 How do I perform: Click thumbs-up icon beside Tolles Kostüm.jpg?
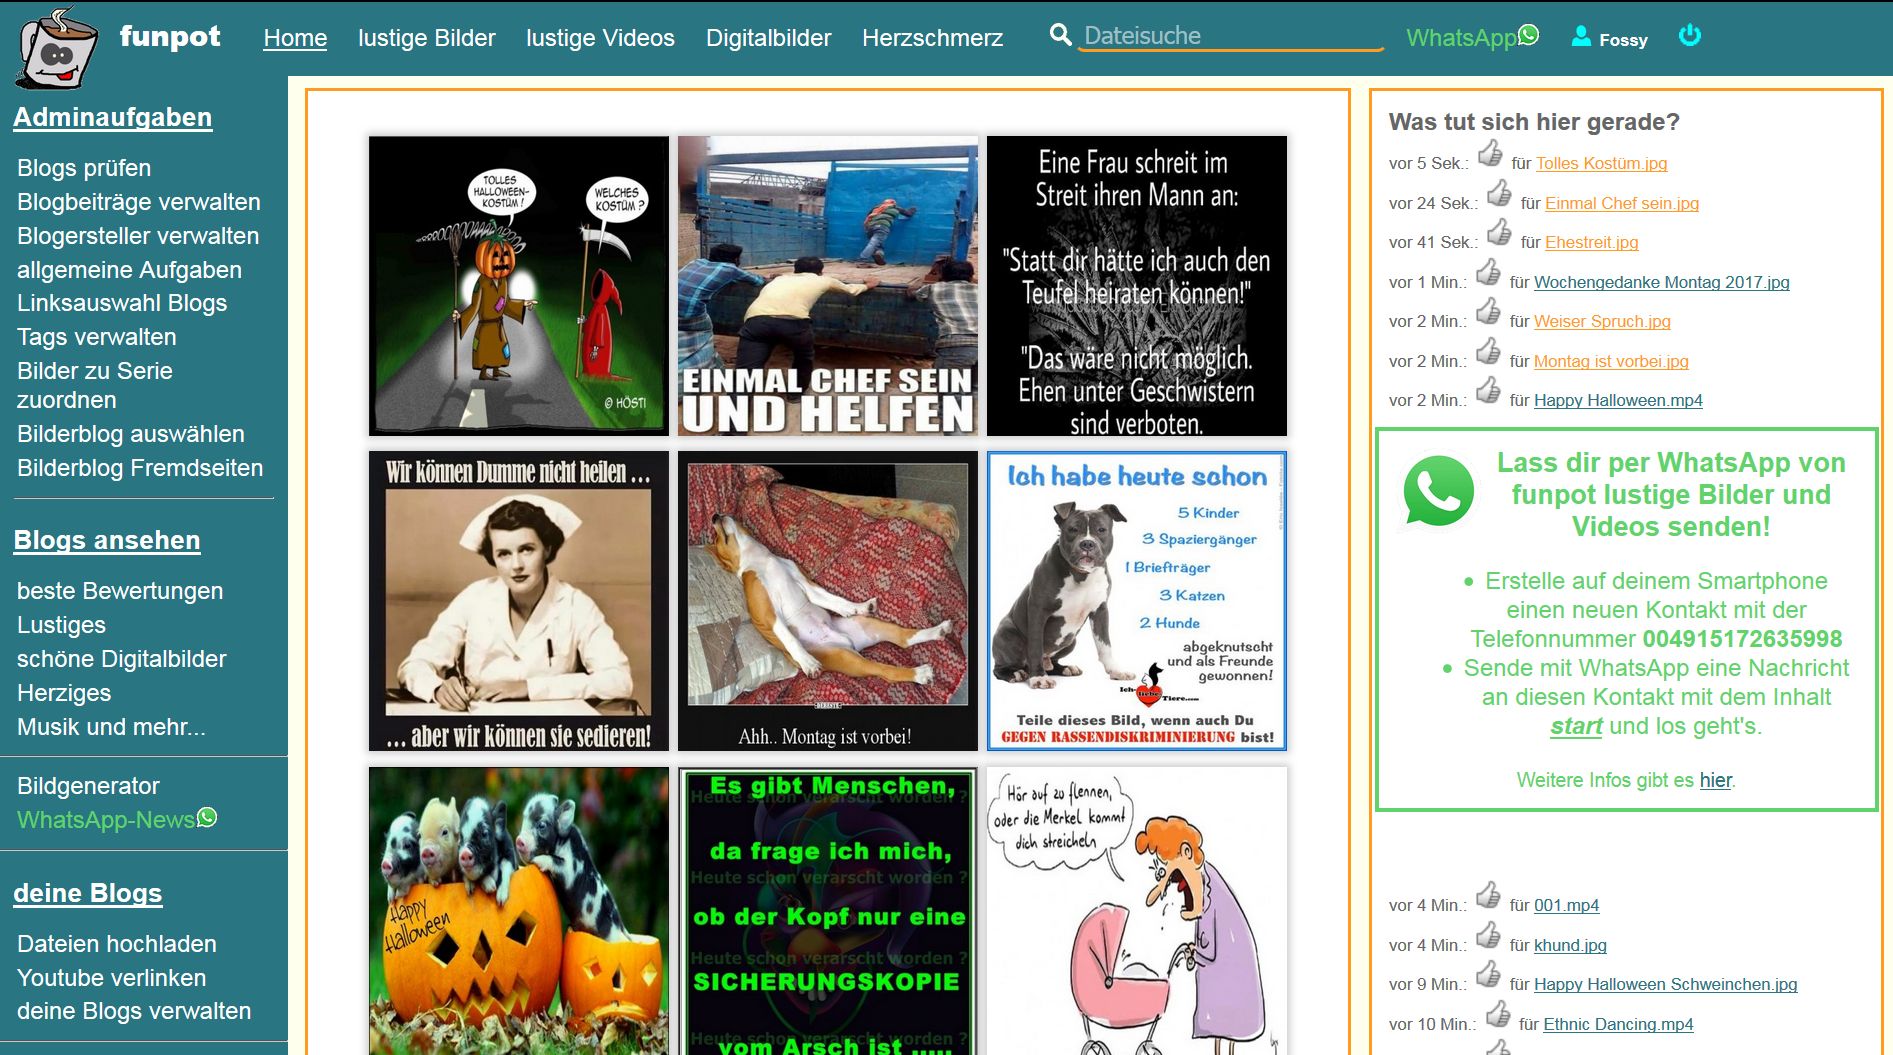(x=1490, y=154)
